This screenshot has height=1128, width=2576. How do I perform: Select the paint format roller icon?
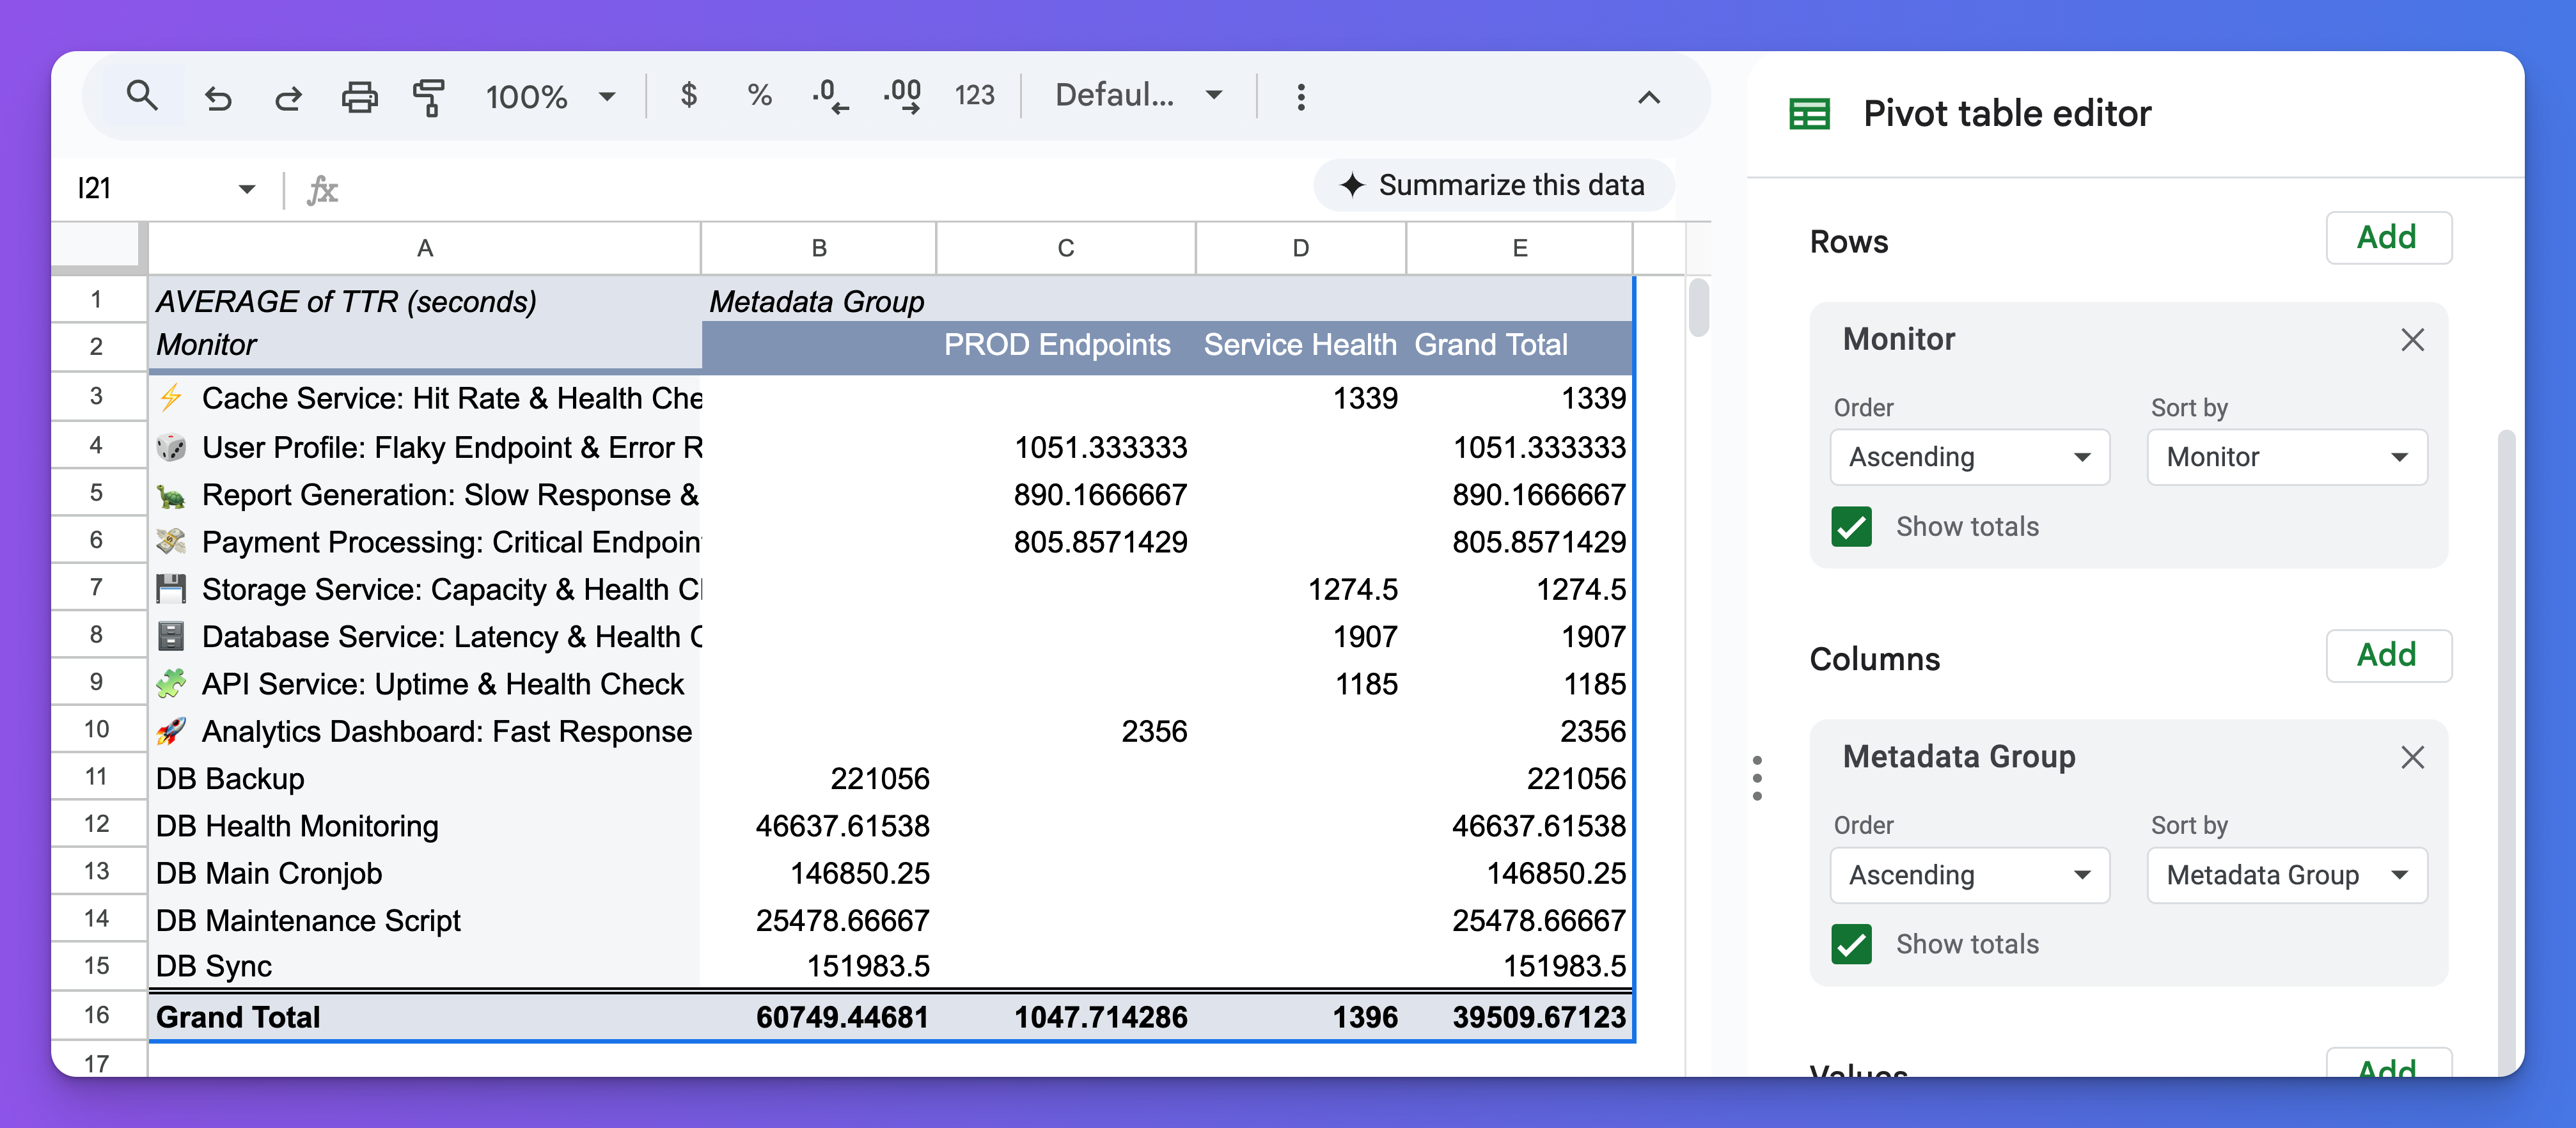(x=429, y=97)
